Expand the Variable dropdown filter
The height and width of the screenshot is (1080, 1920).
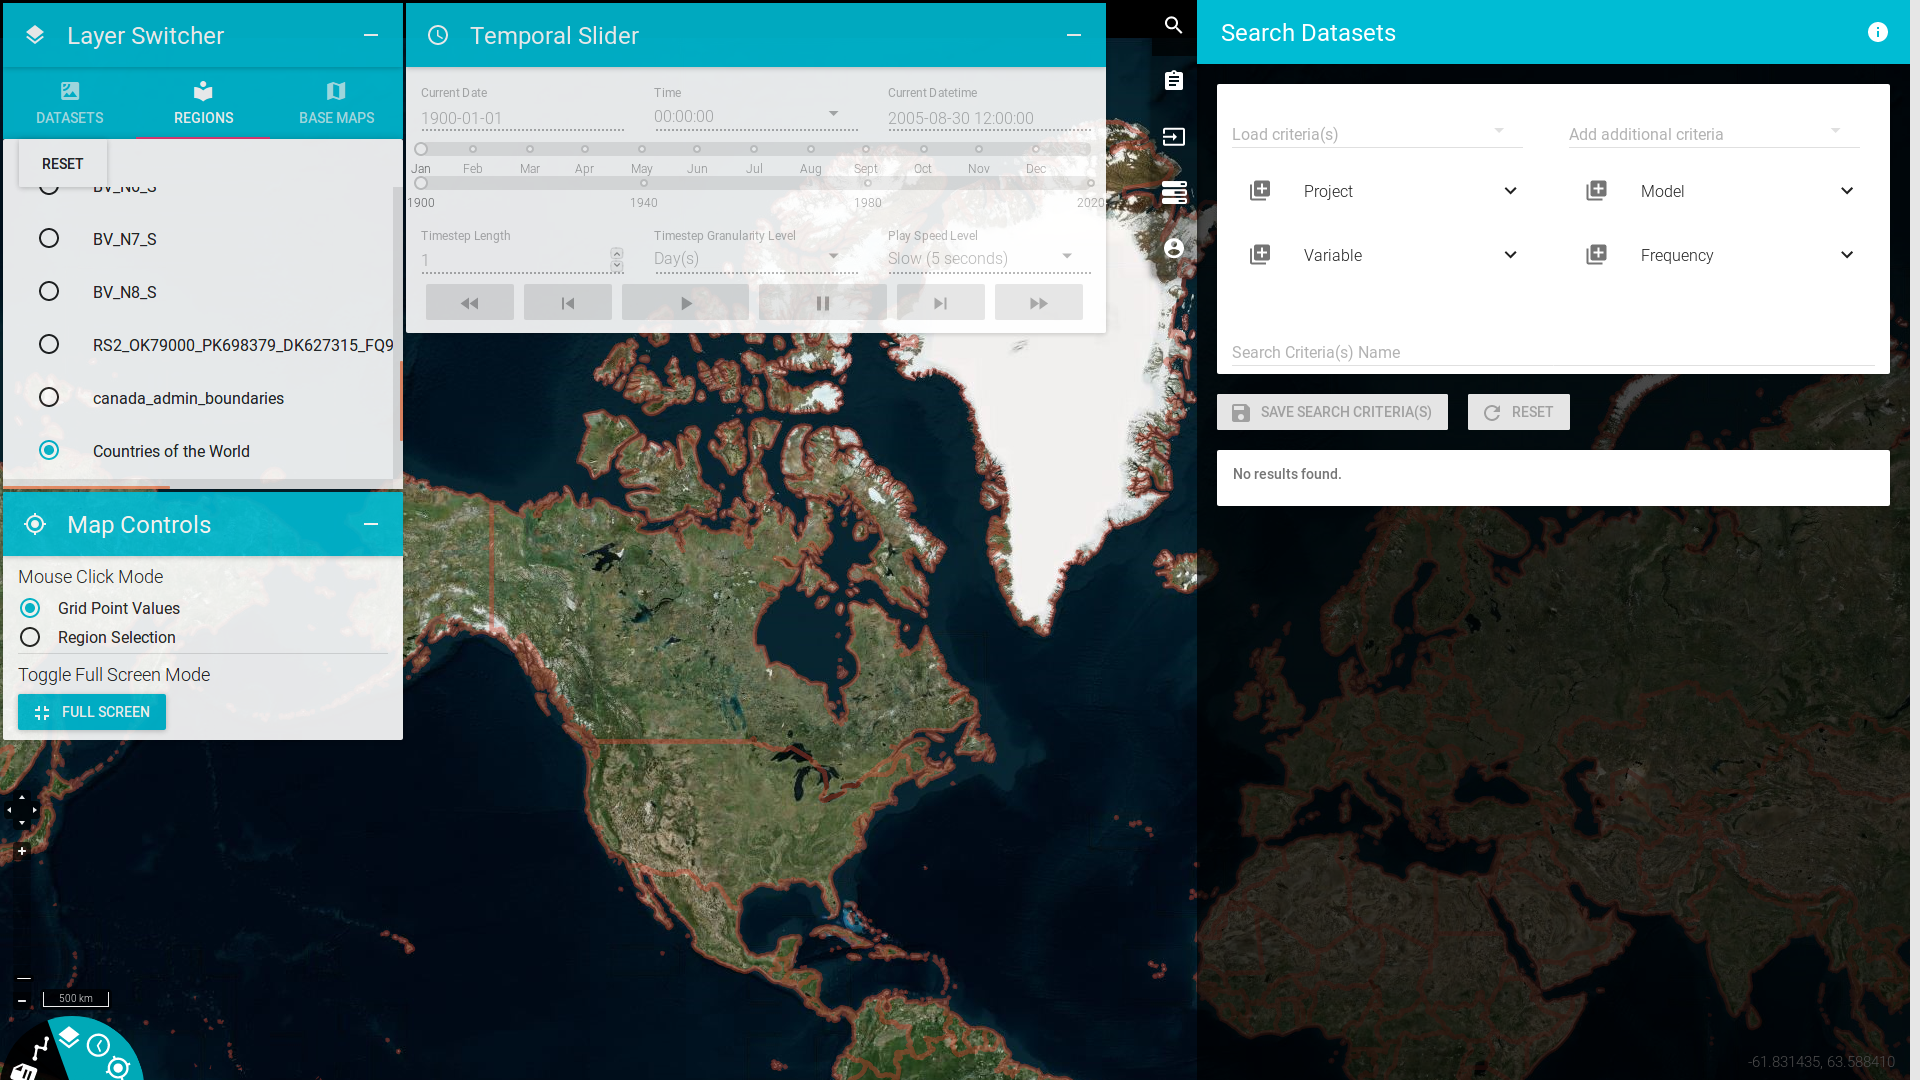(x=1510, y=255)
